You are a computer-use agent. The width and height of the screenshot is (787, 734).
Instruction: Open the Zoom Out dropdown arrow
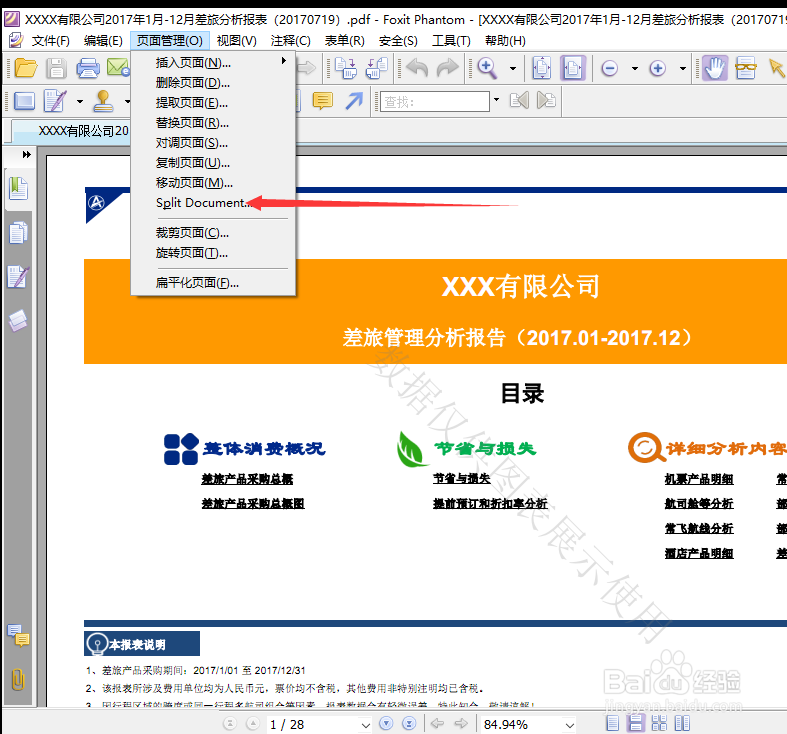point(634,68)
